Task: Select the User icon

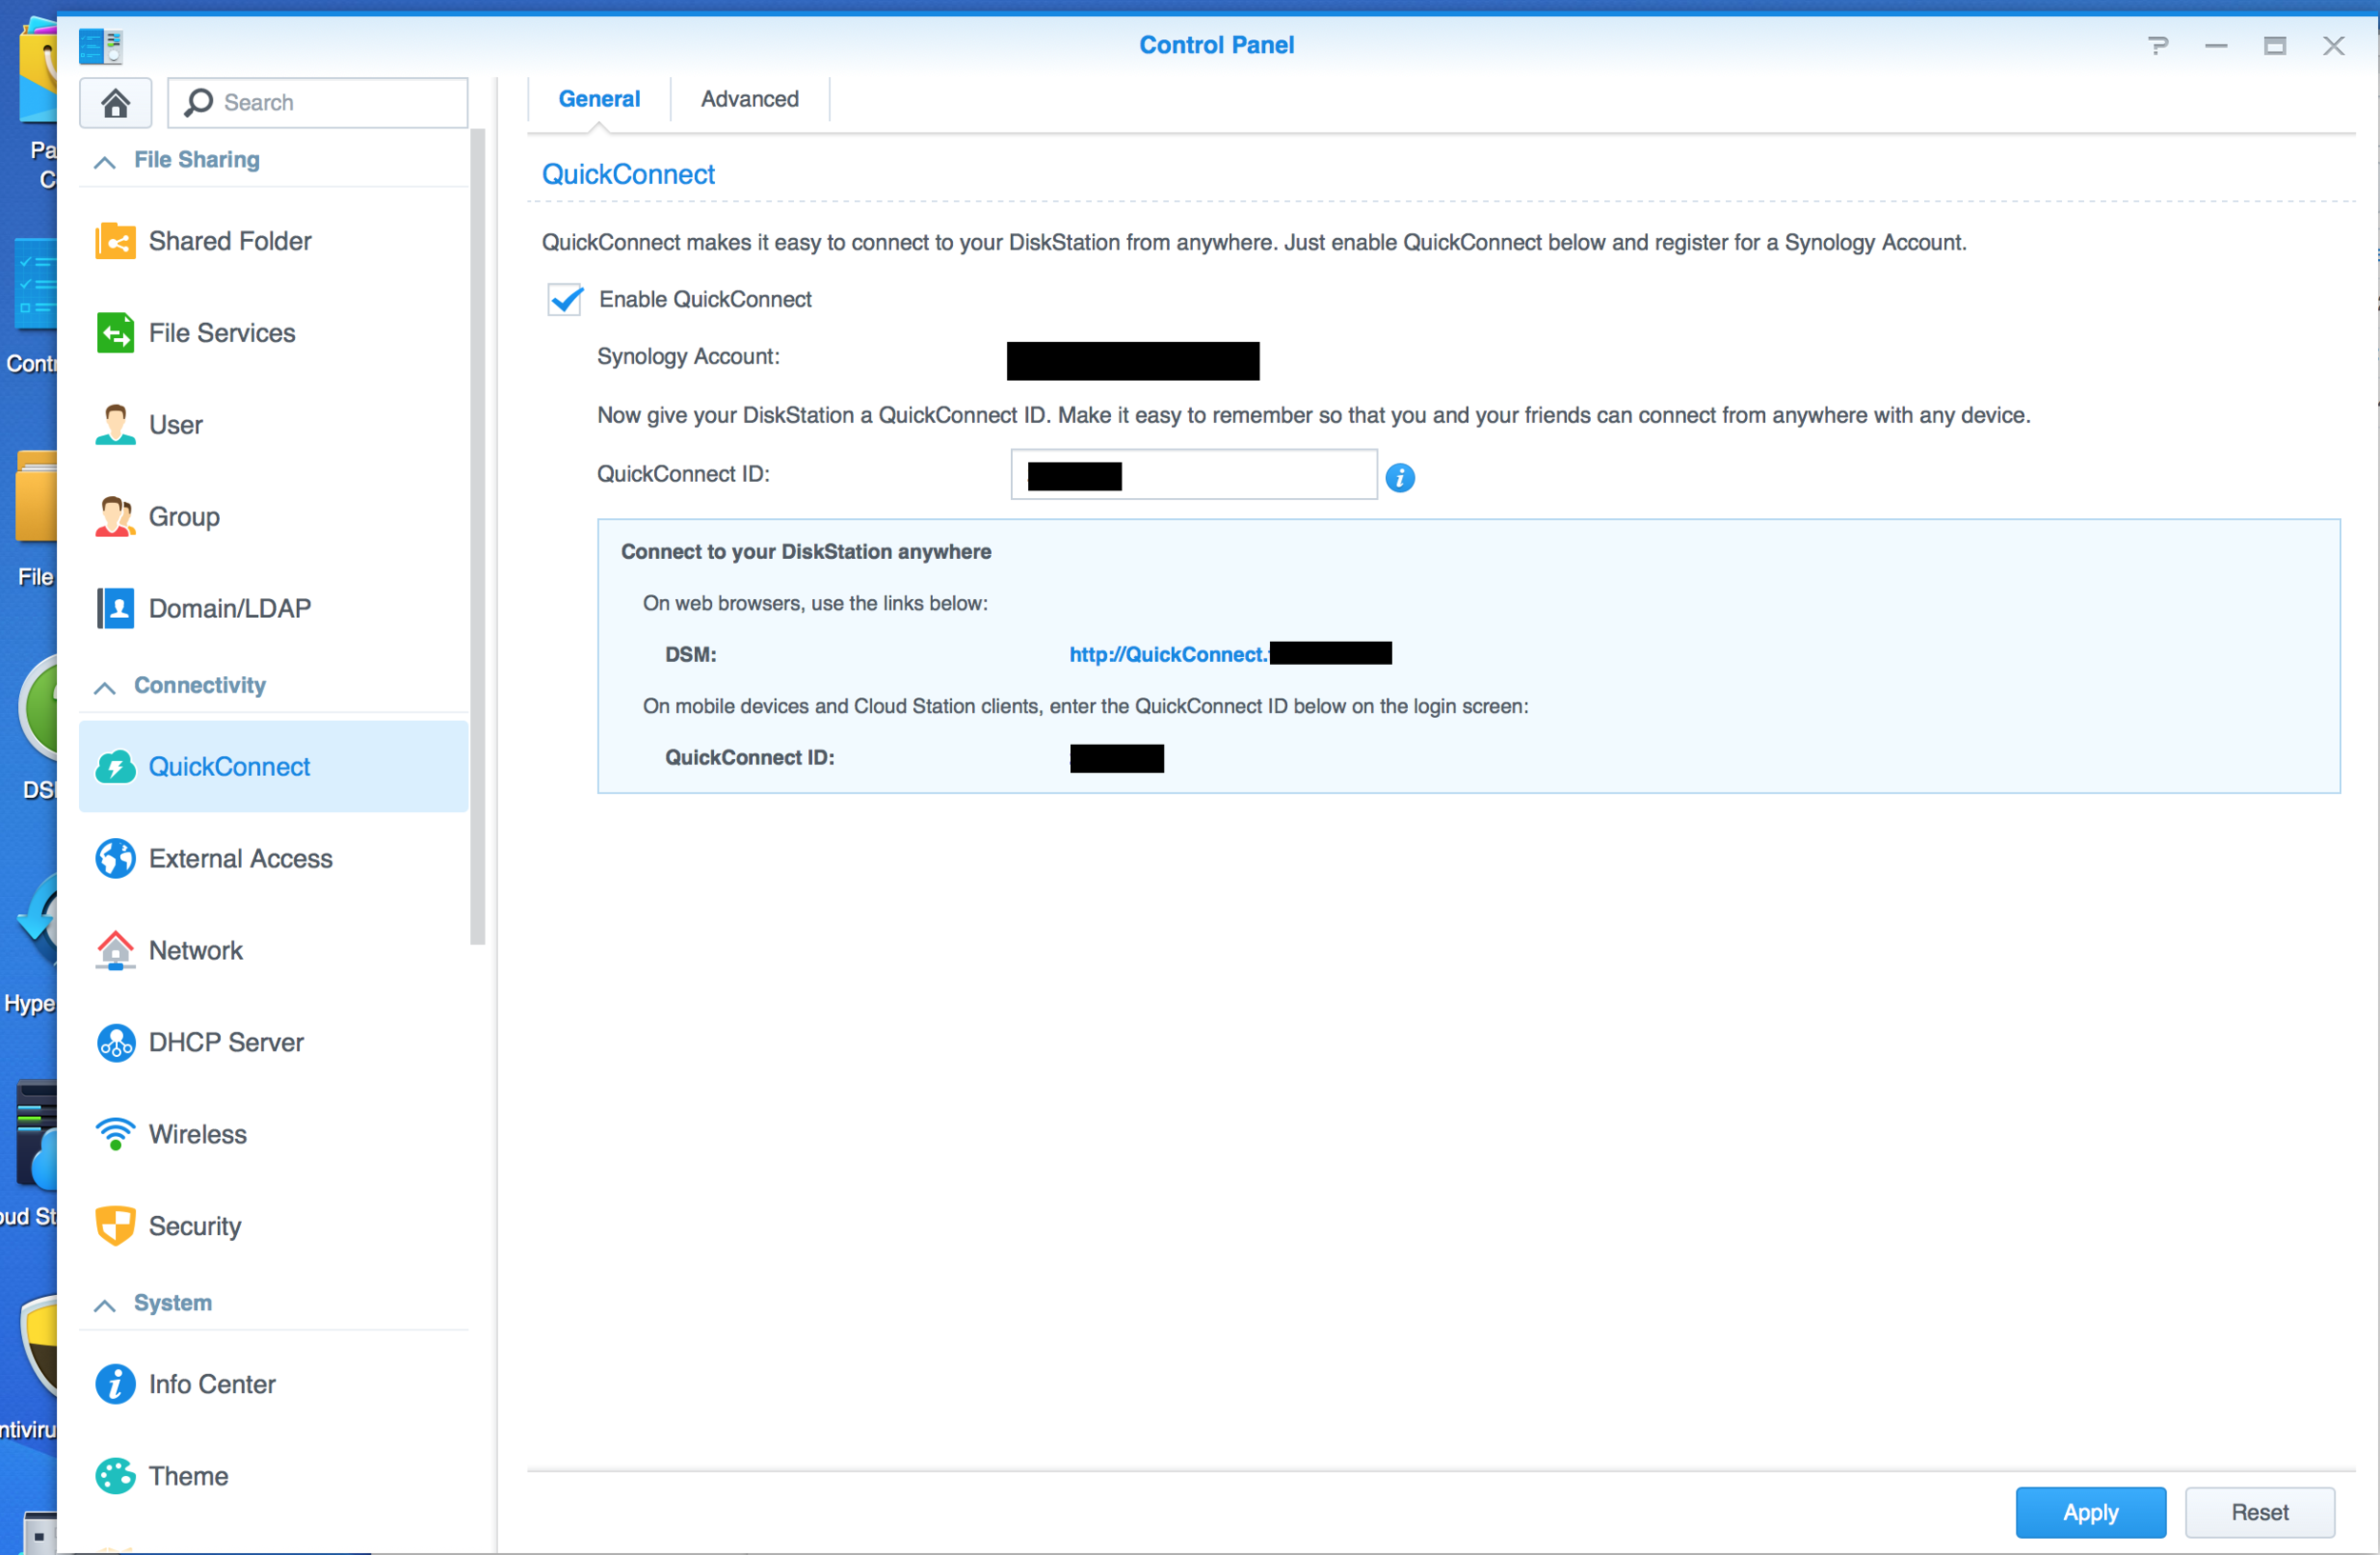Action: [115, 425]
